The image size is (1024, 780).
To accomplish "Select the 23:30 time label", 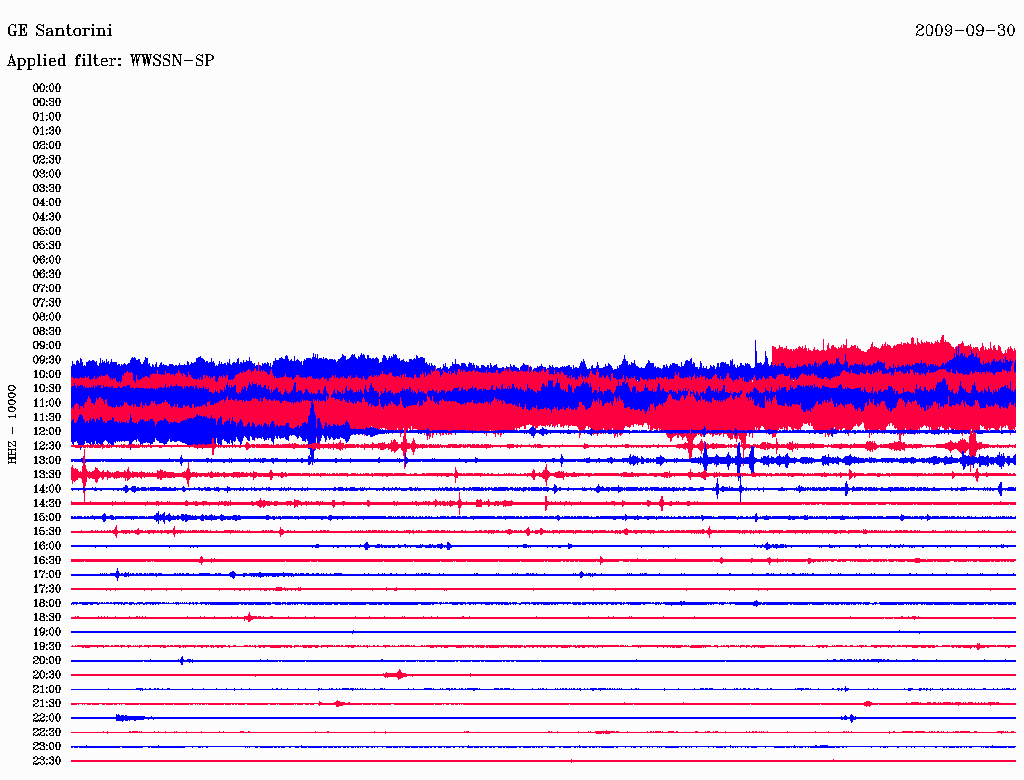I will pyautogui.click(x=47, y=761).
